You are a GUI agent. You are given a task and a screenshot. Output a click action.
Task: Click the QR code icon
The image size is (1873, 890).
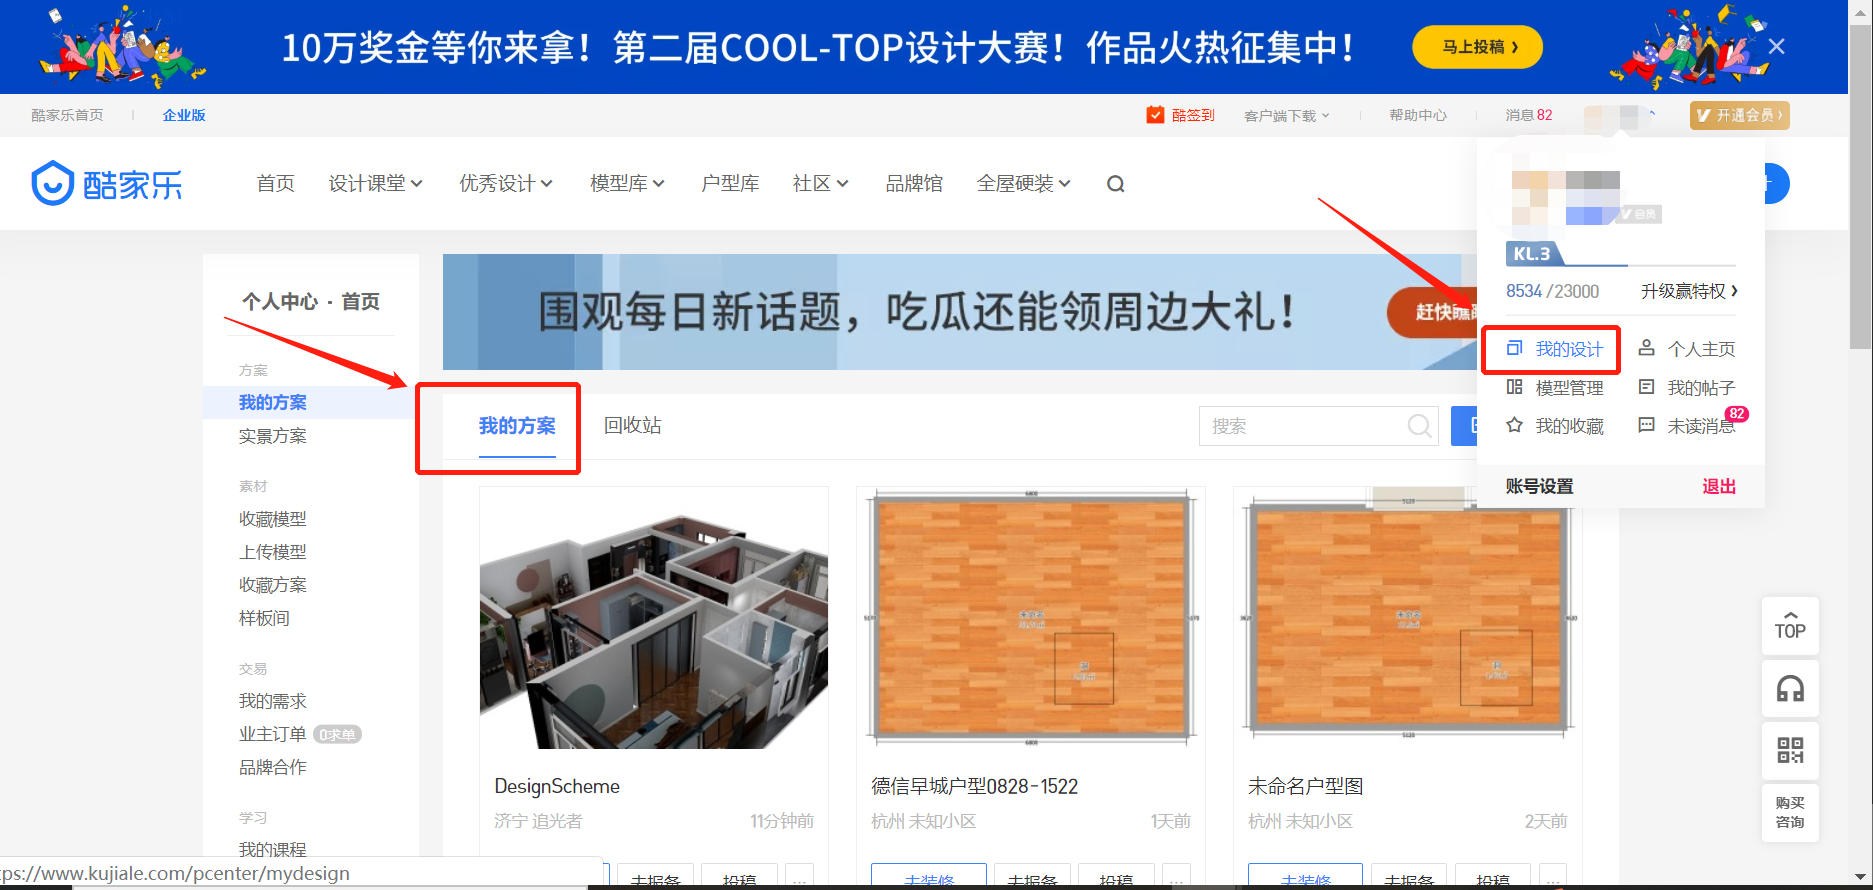(1790, 750)
